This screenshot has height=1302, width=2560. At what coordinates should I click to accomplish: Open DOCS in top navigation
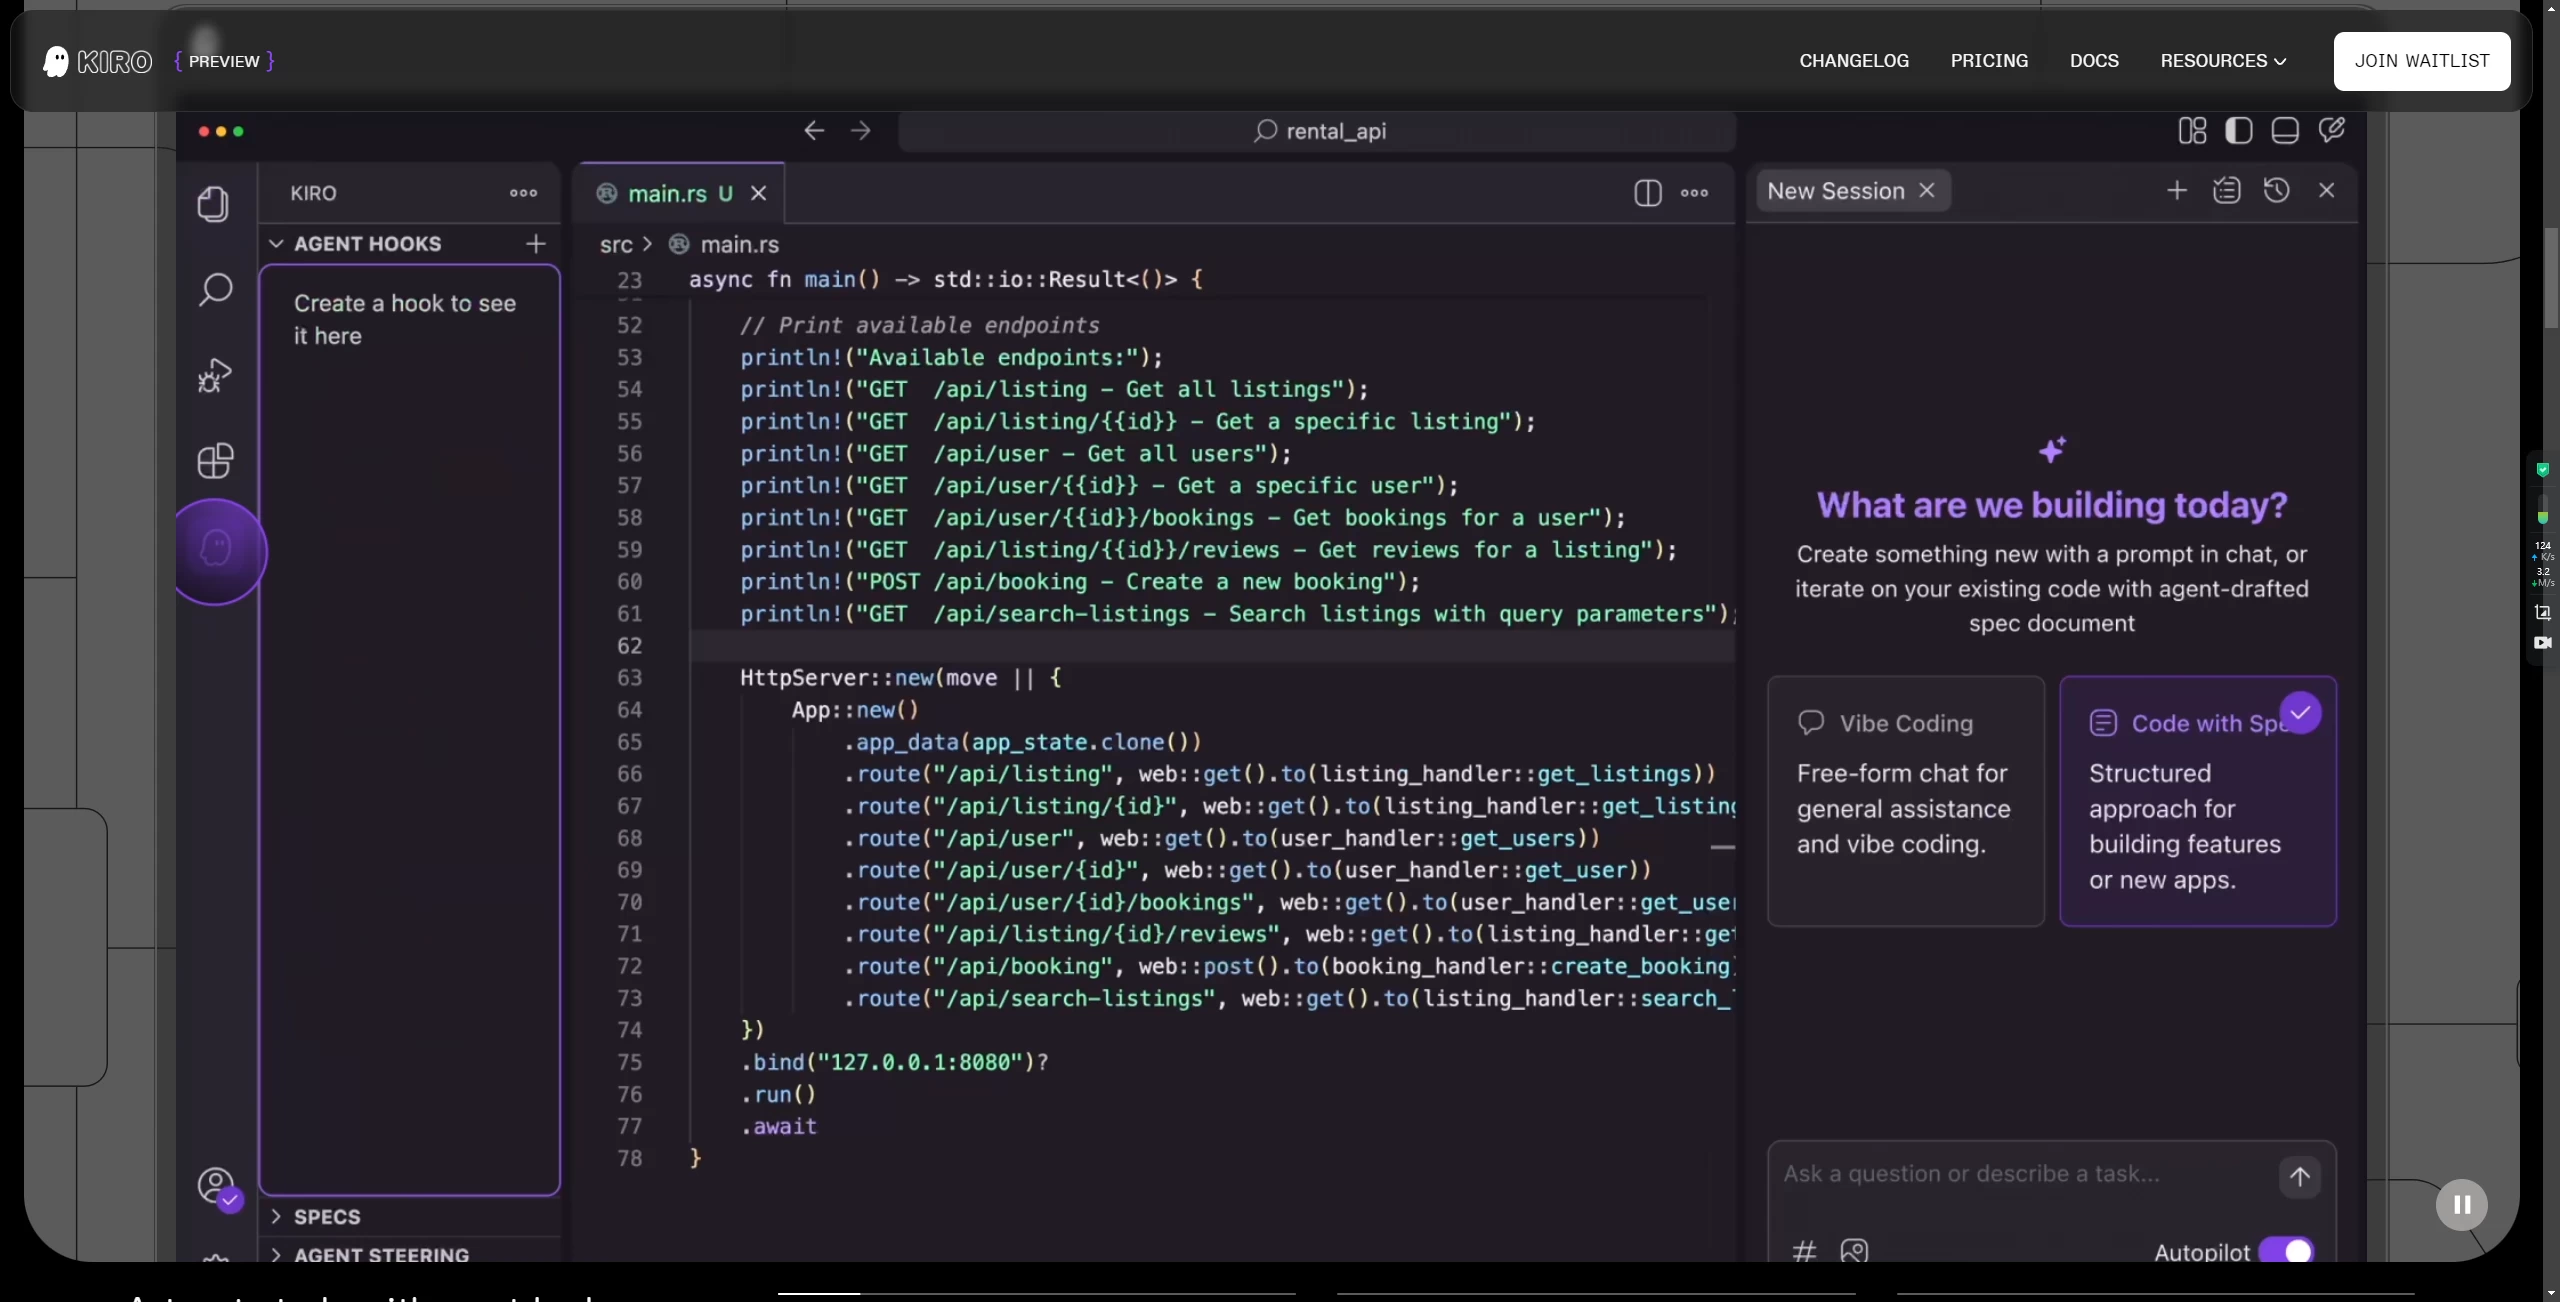click(2094, 61)
